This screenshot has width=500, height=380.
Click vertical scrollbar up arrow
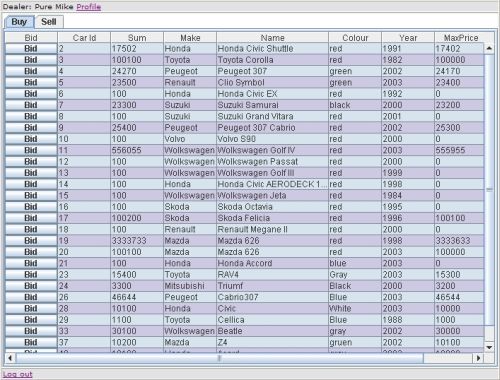pyautogui.click(x=489, y=48)
